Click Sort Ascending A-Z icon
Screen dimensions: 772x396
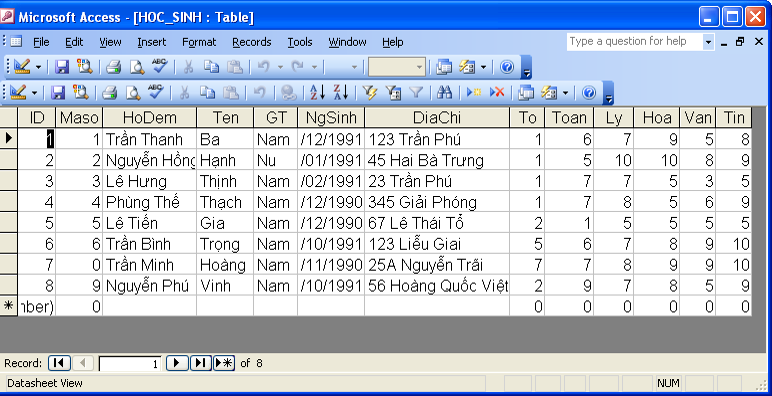coord(318,92)
